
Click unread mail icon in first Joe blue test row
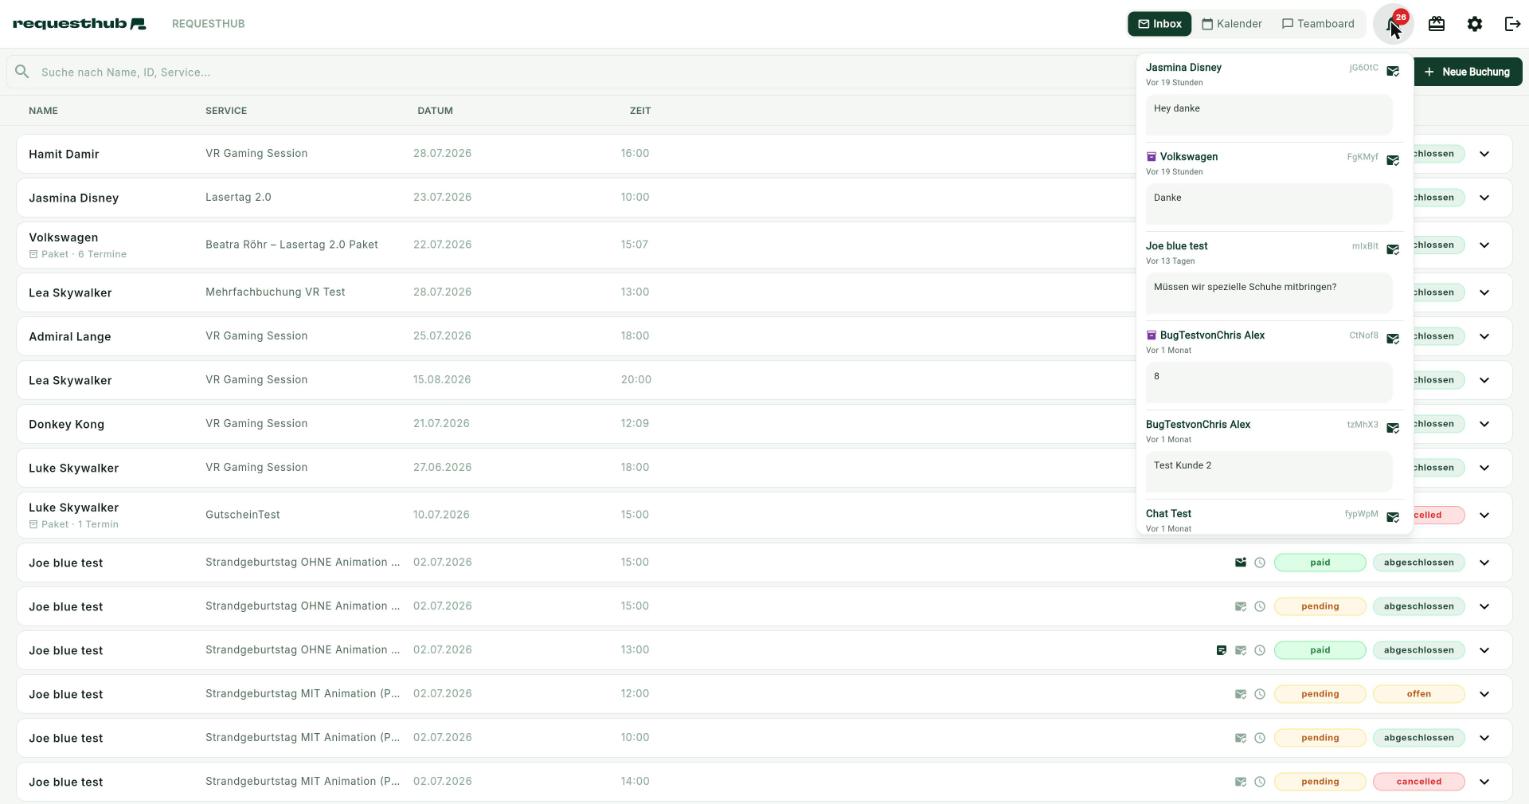coord(1240,562)
